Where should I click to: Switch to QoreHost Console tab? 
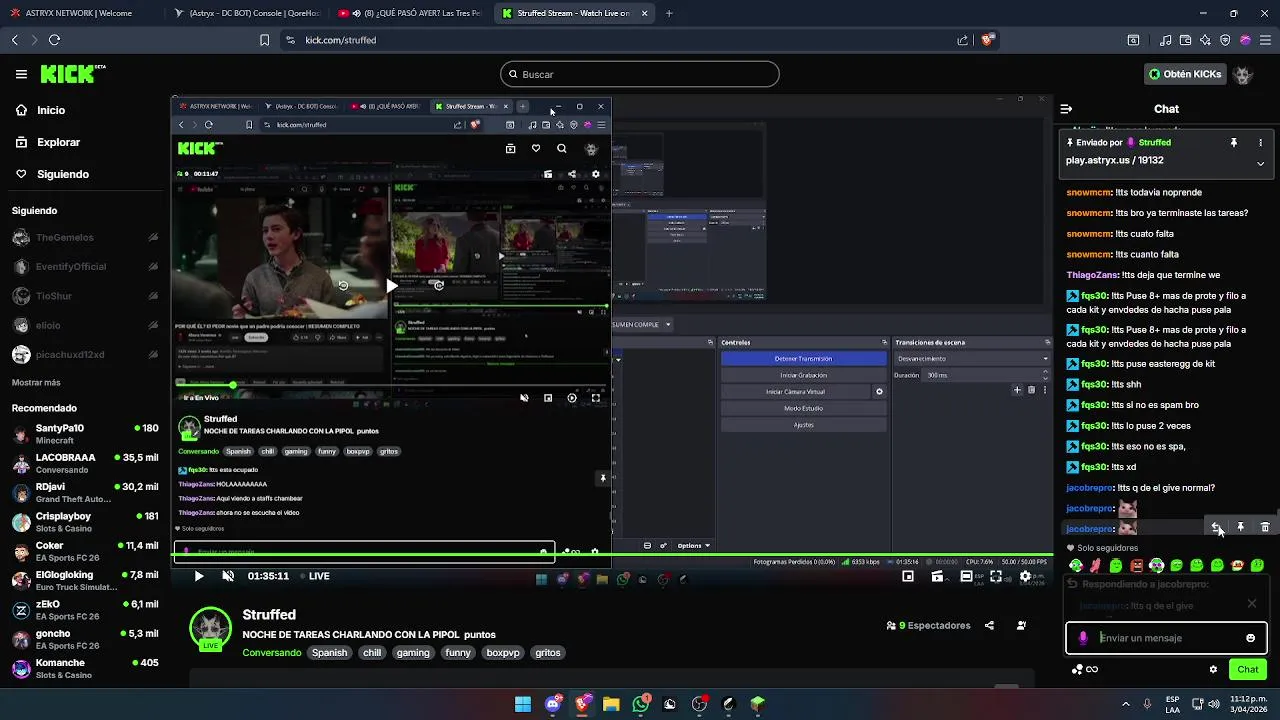tap(245, 14)
